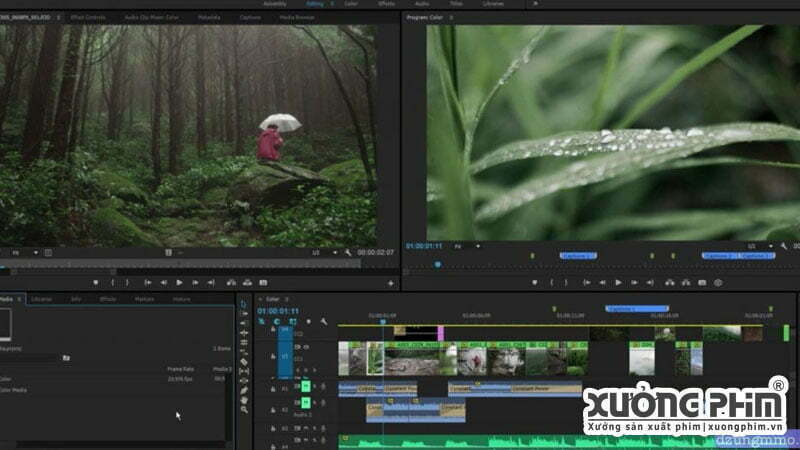Open Program monitor playback resolution dropdown
Viewport: 800px width, 450px height.
[x=760, y=246]
